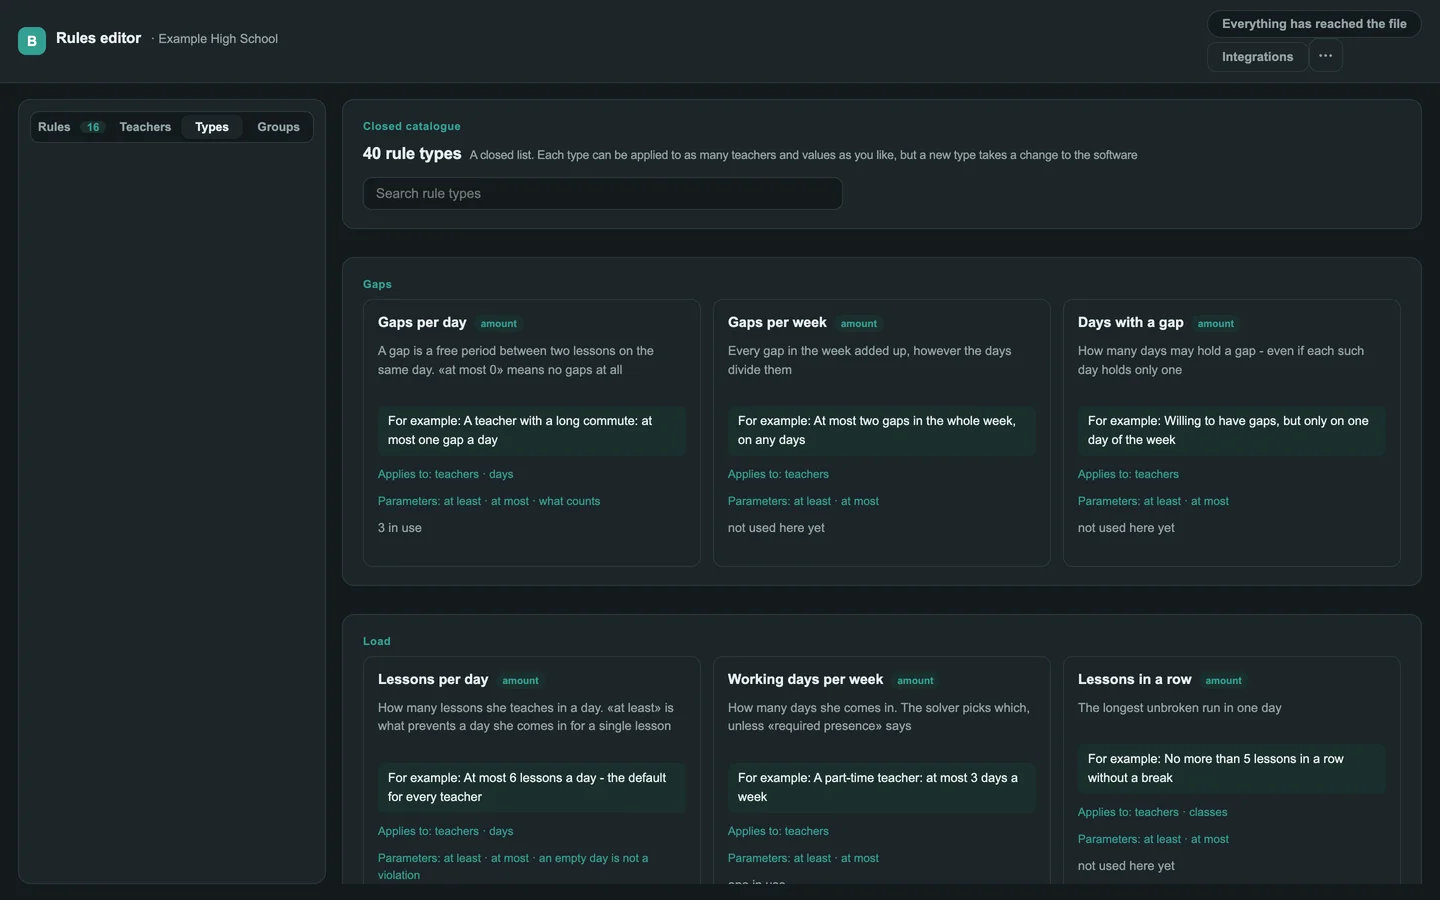Screen dimensions: 1440x900
Task: Click 'Applies to: teachers · classes' line
Action: point(1152,812)
